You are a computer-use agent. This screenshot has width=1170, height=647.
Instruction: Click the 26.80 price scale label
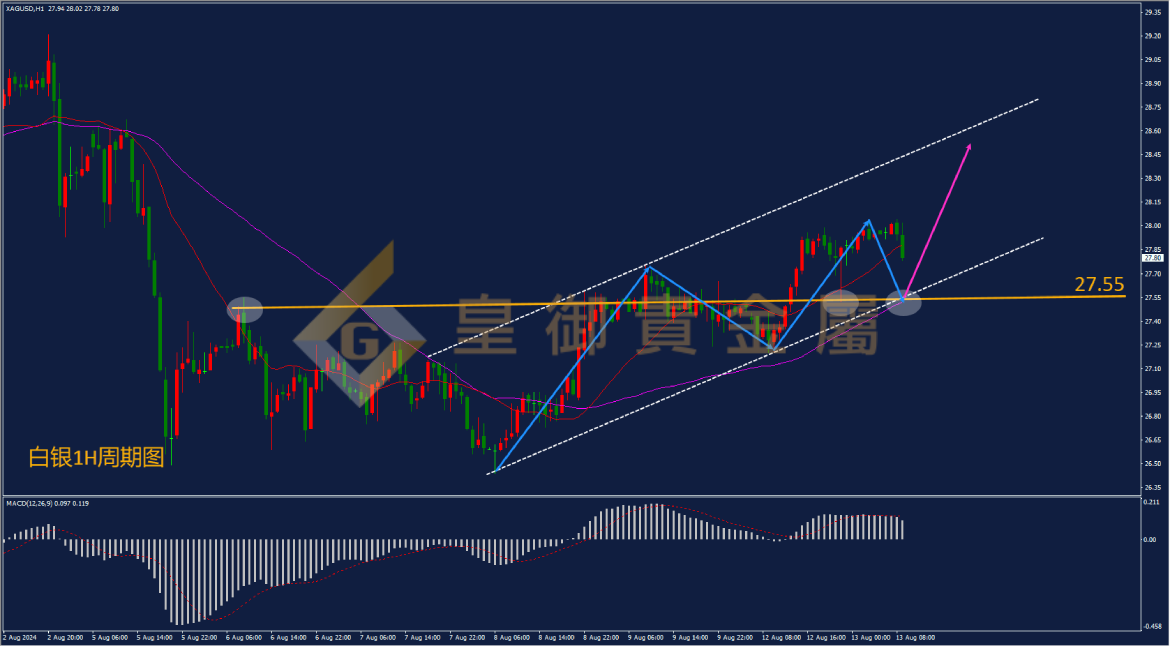1153,416
